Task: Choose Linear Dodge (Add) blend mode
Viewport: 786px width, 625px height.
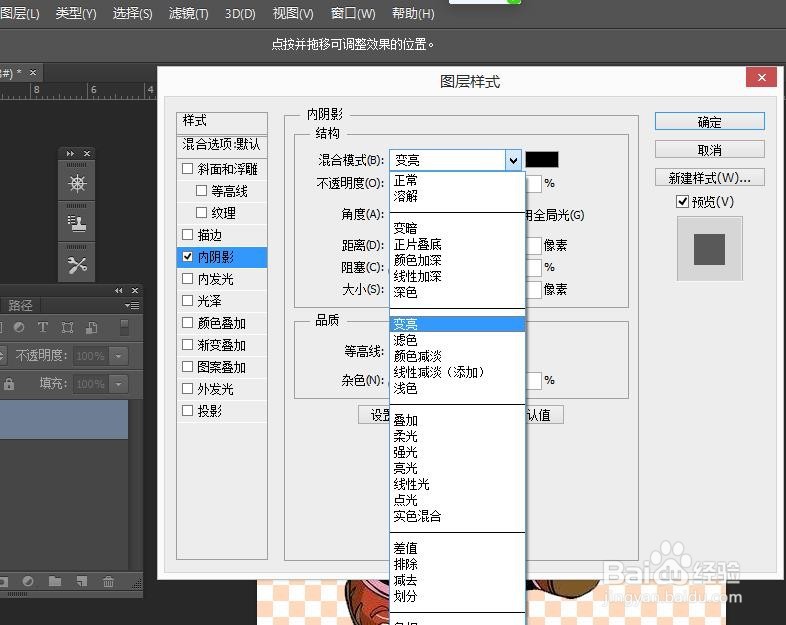Action: click(x=457, y=372)
